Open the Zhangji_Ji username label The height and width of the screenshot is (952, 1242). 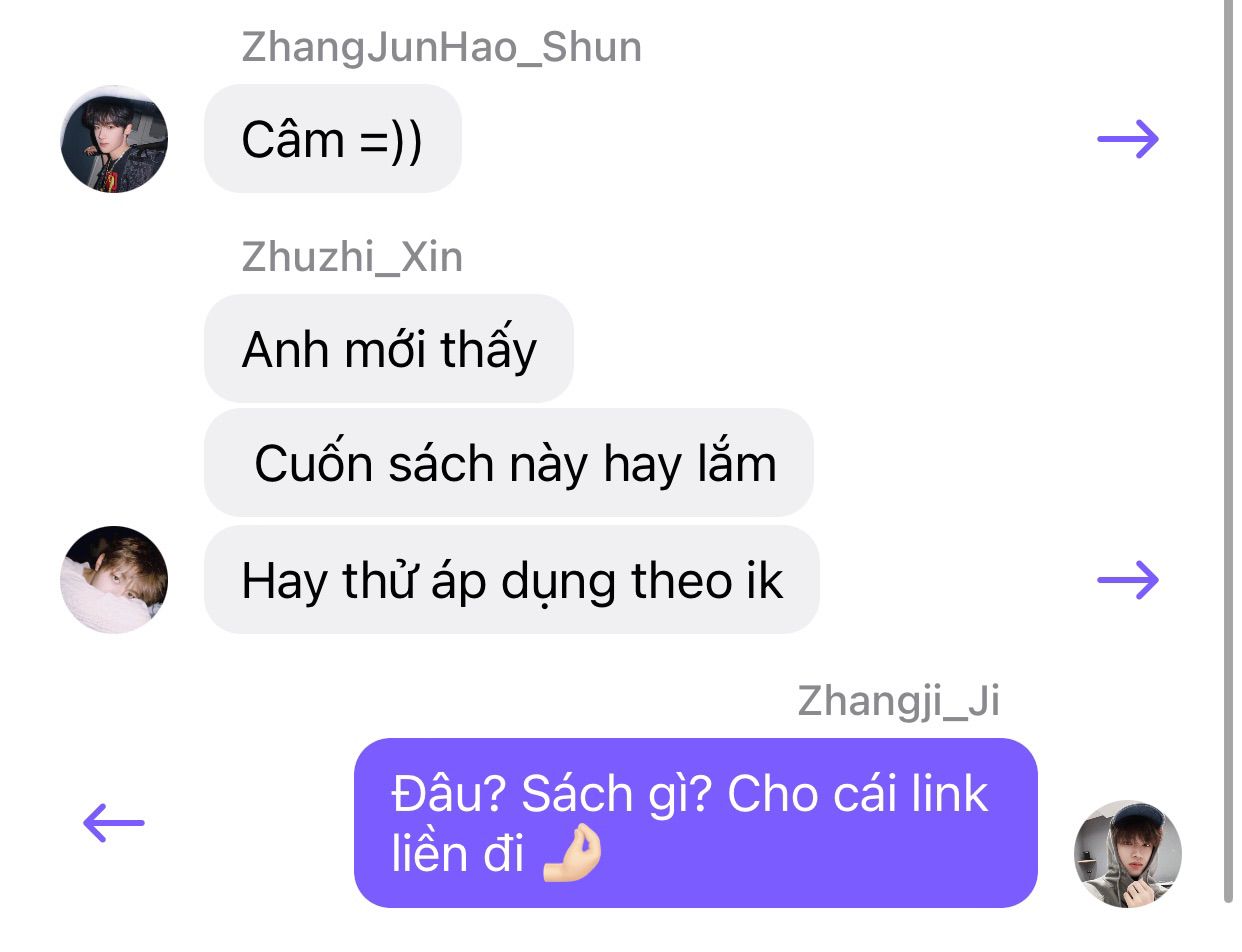tap(899, 702)
